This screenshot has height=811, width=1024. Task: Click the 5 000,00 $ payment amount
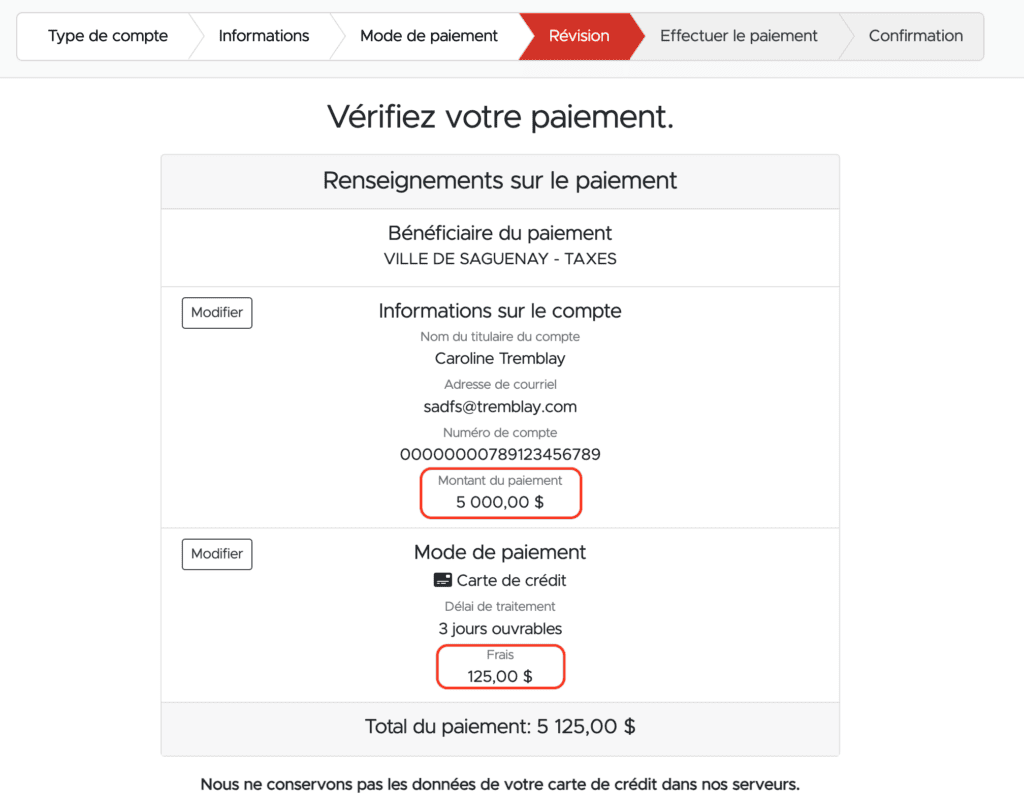pyautogui.click(x=500, y=502)
